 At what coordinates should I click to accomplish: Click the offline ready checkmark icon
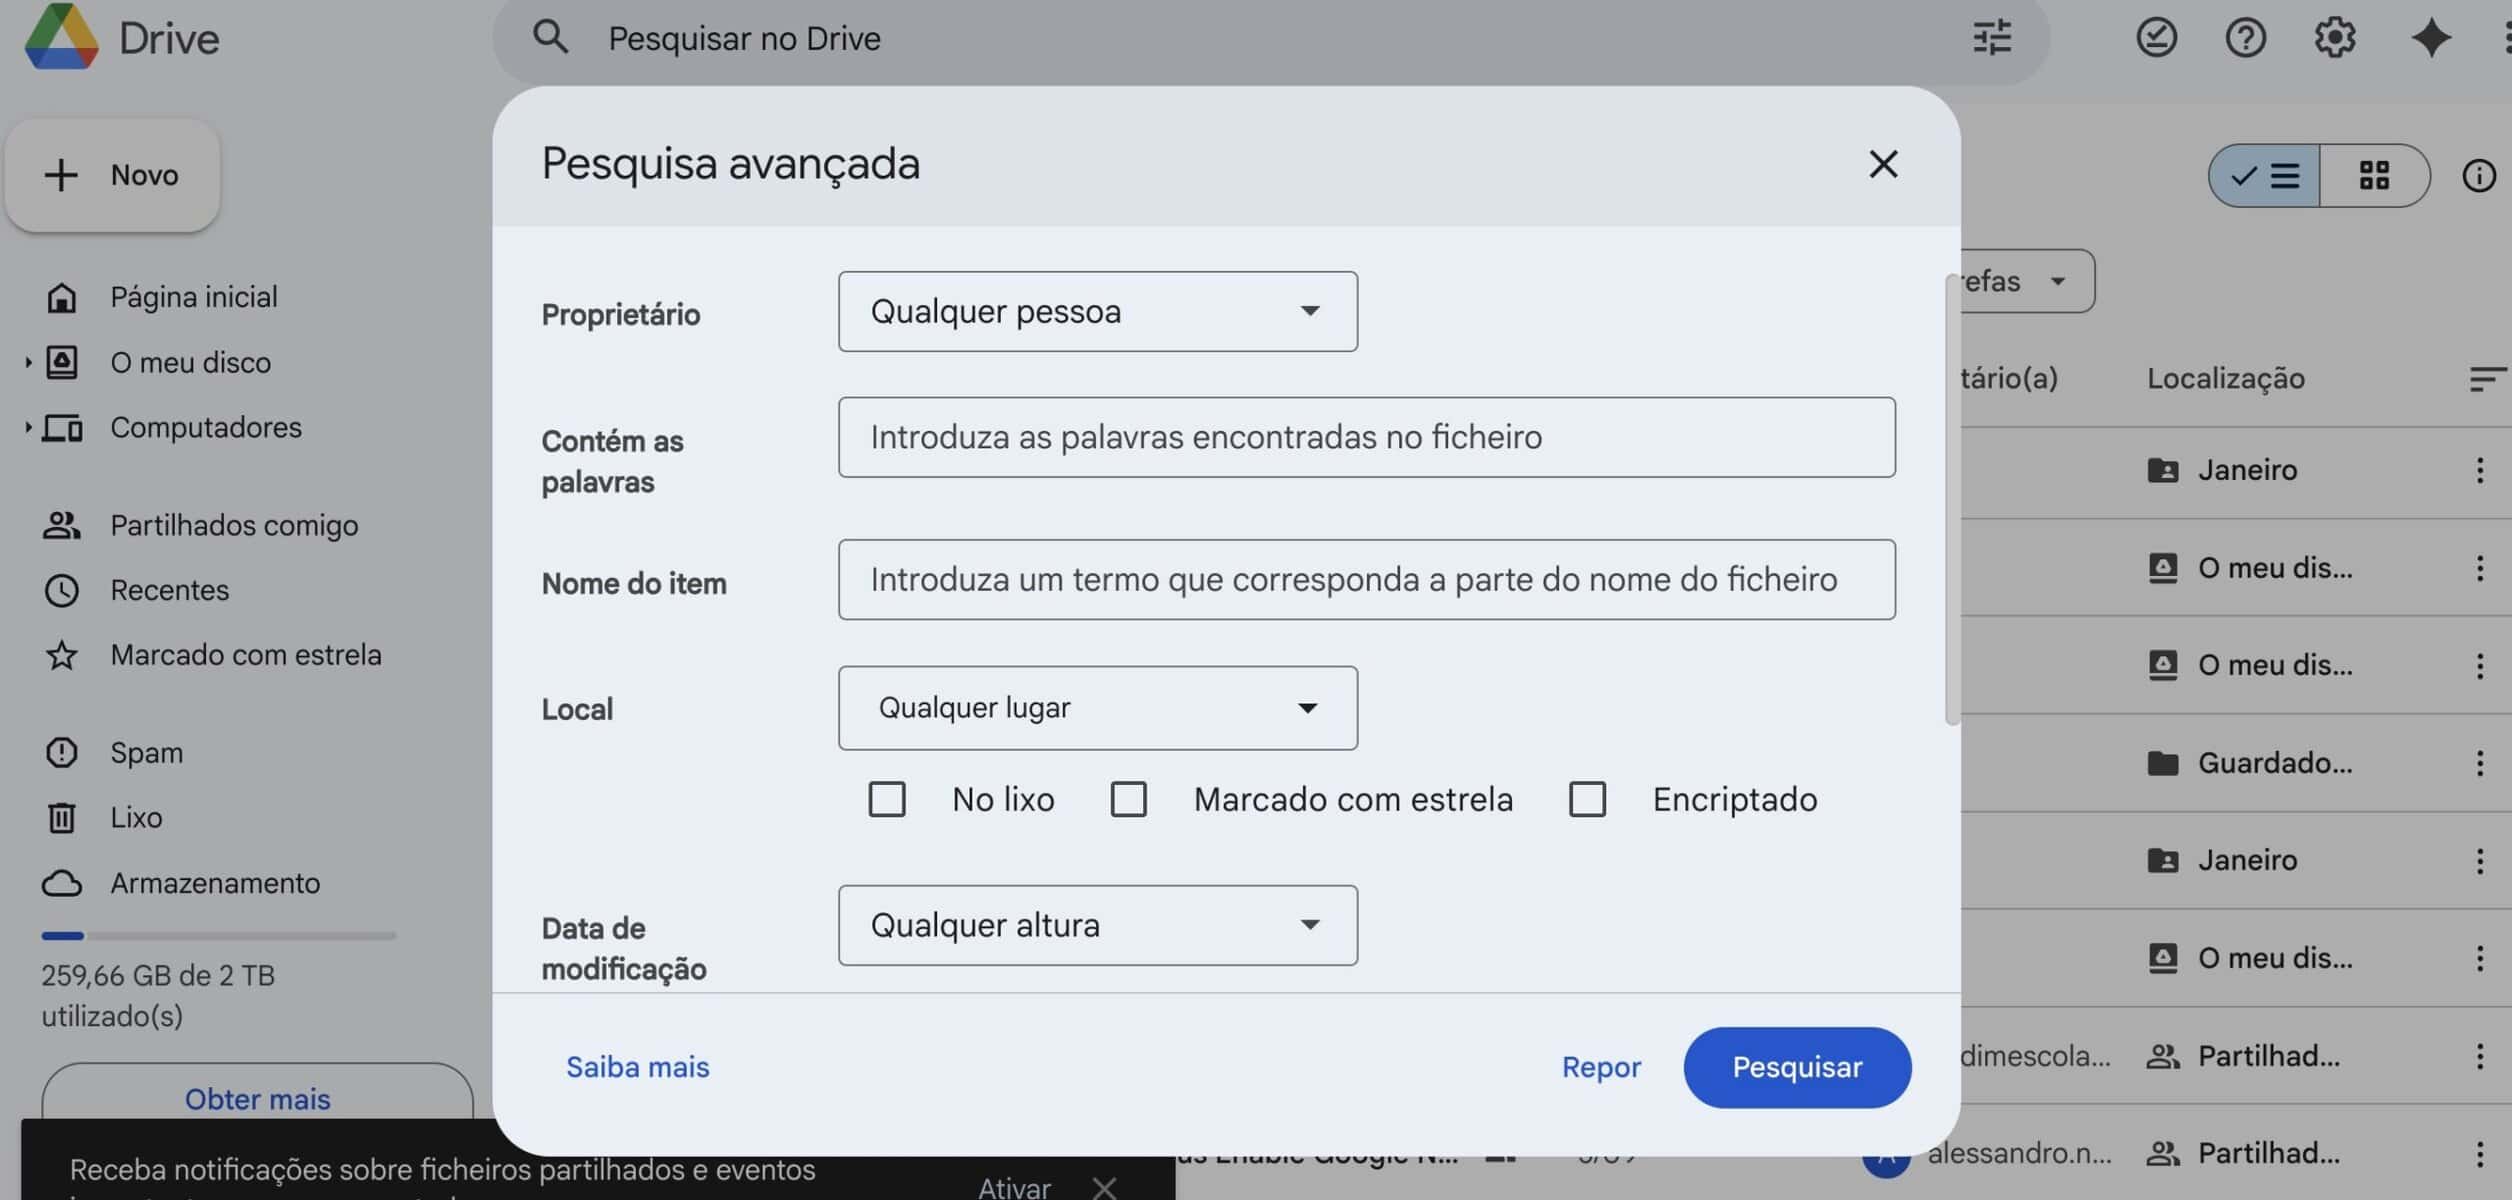pyautogui.click(x=2156, y=38)
